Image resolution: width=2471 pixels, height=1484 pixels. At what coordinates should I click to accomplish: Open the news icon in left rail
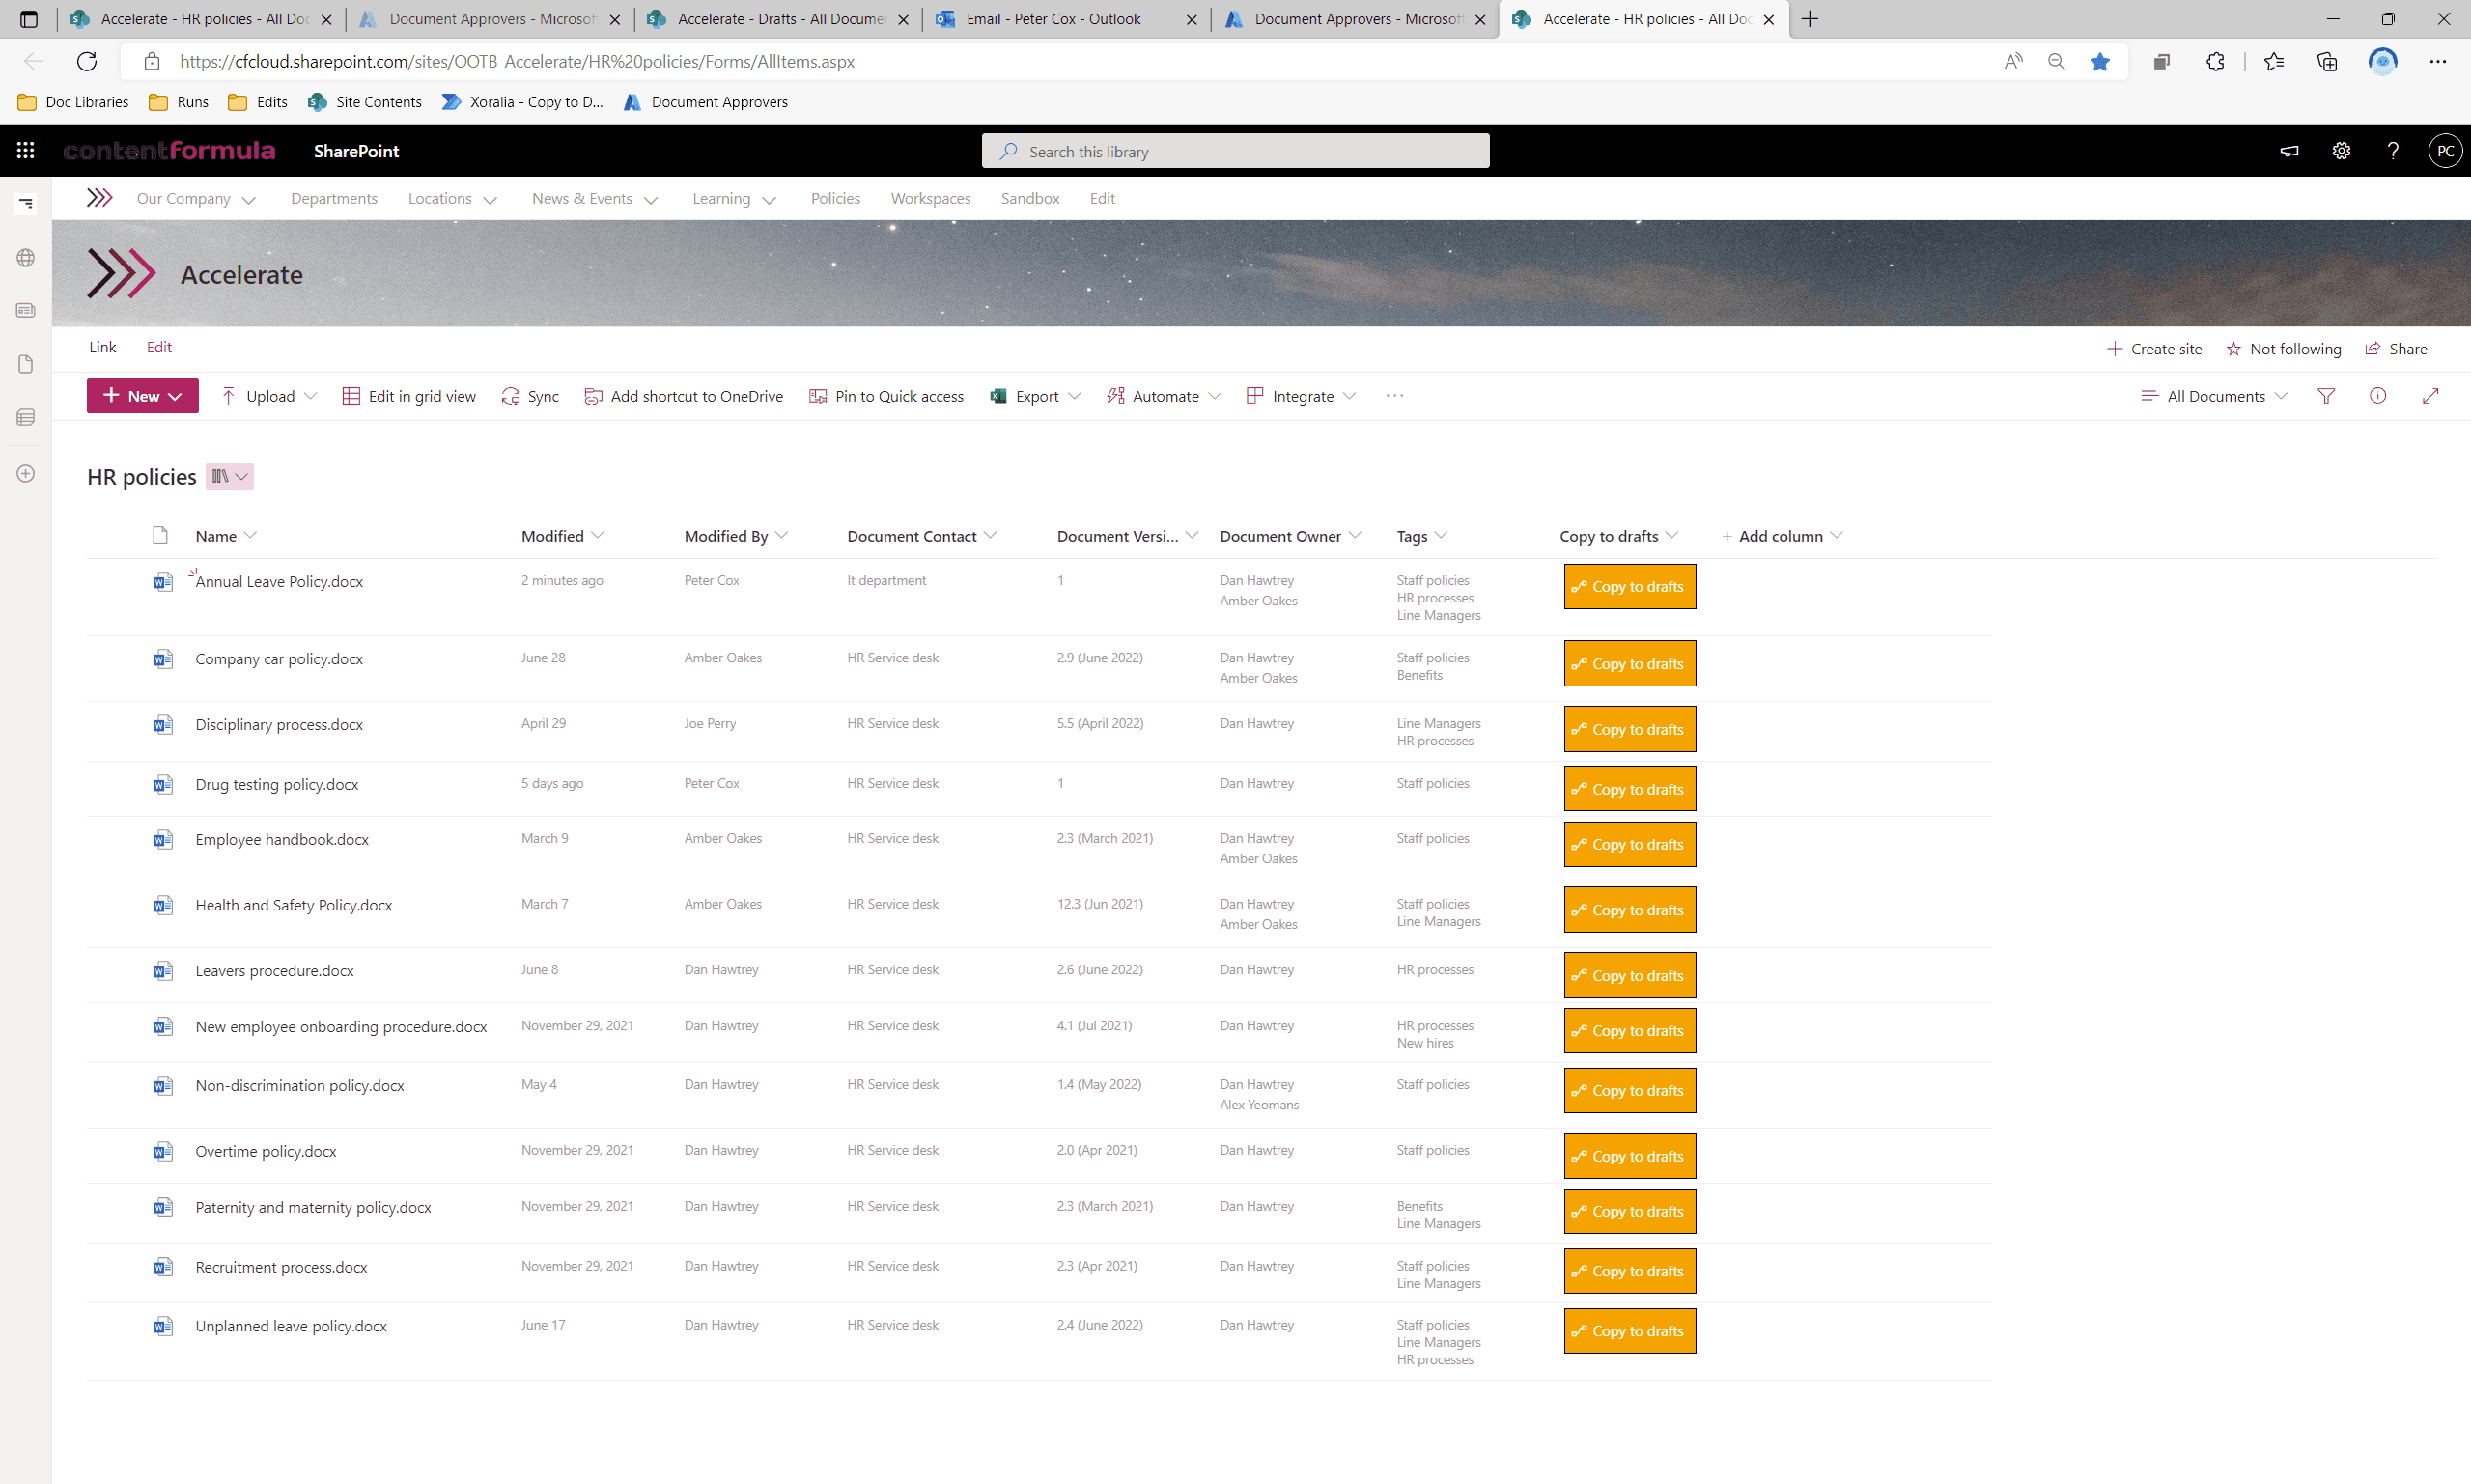pos(26,311)
